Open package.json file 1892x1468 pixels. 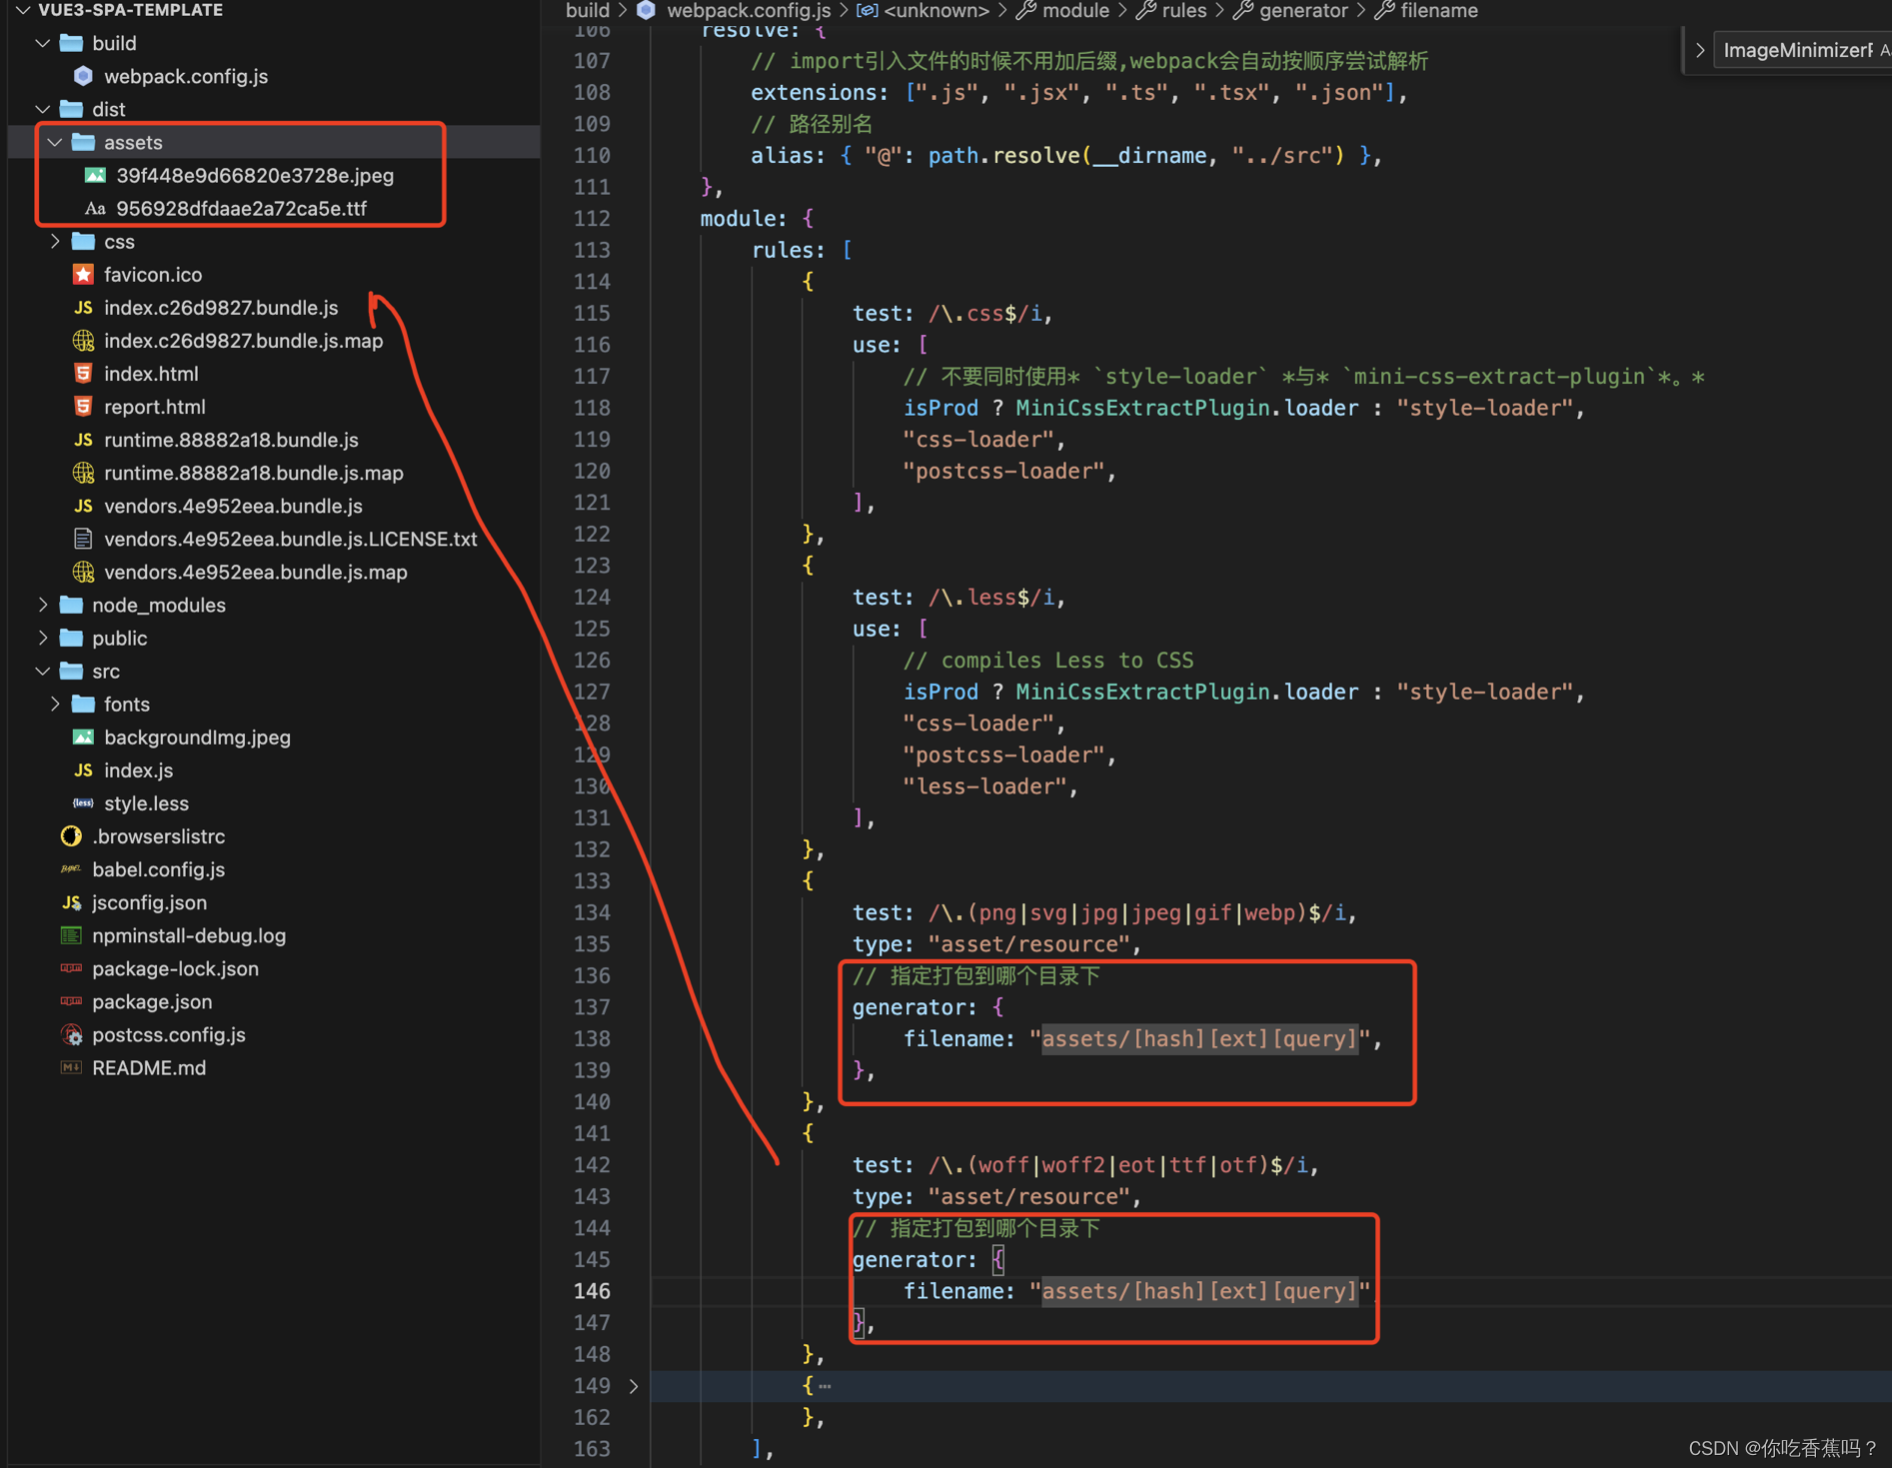[152, 1001]
